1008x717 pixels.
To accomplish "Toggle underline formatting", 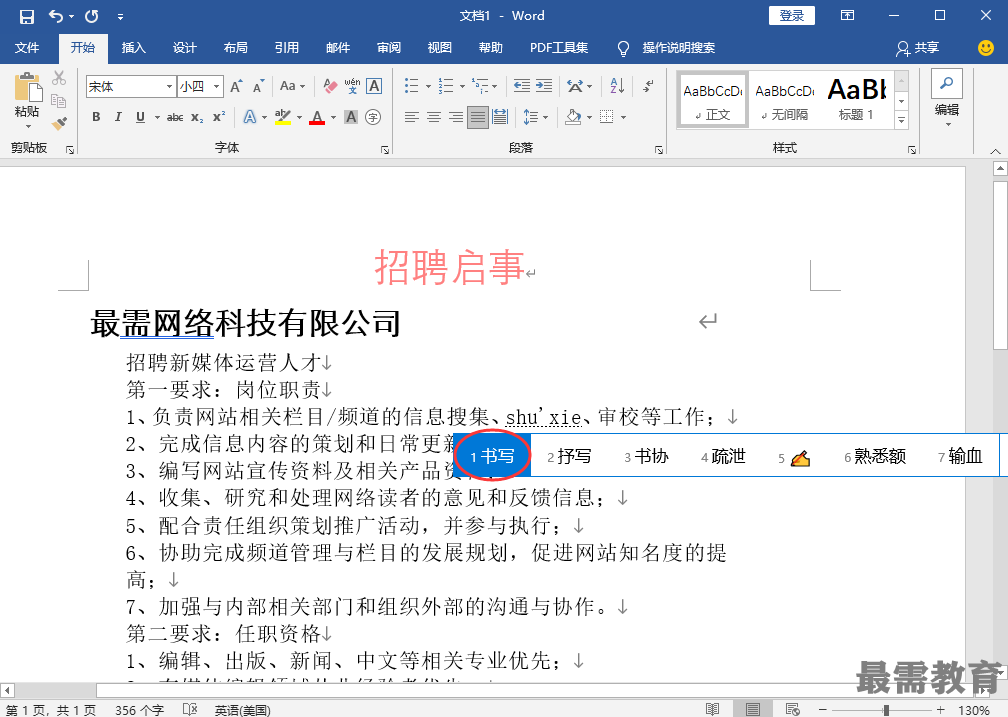I will 140,117.
